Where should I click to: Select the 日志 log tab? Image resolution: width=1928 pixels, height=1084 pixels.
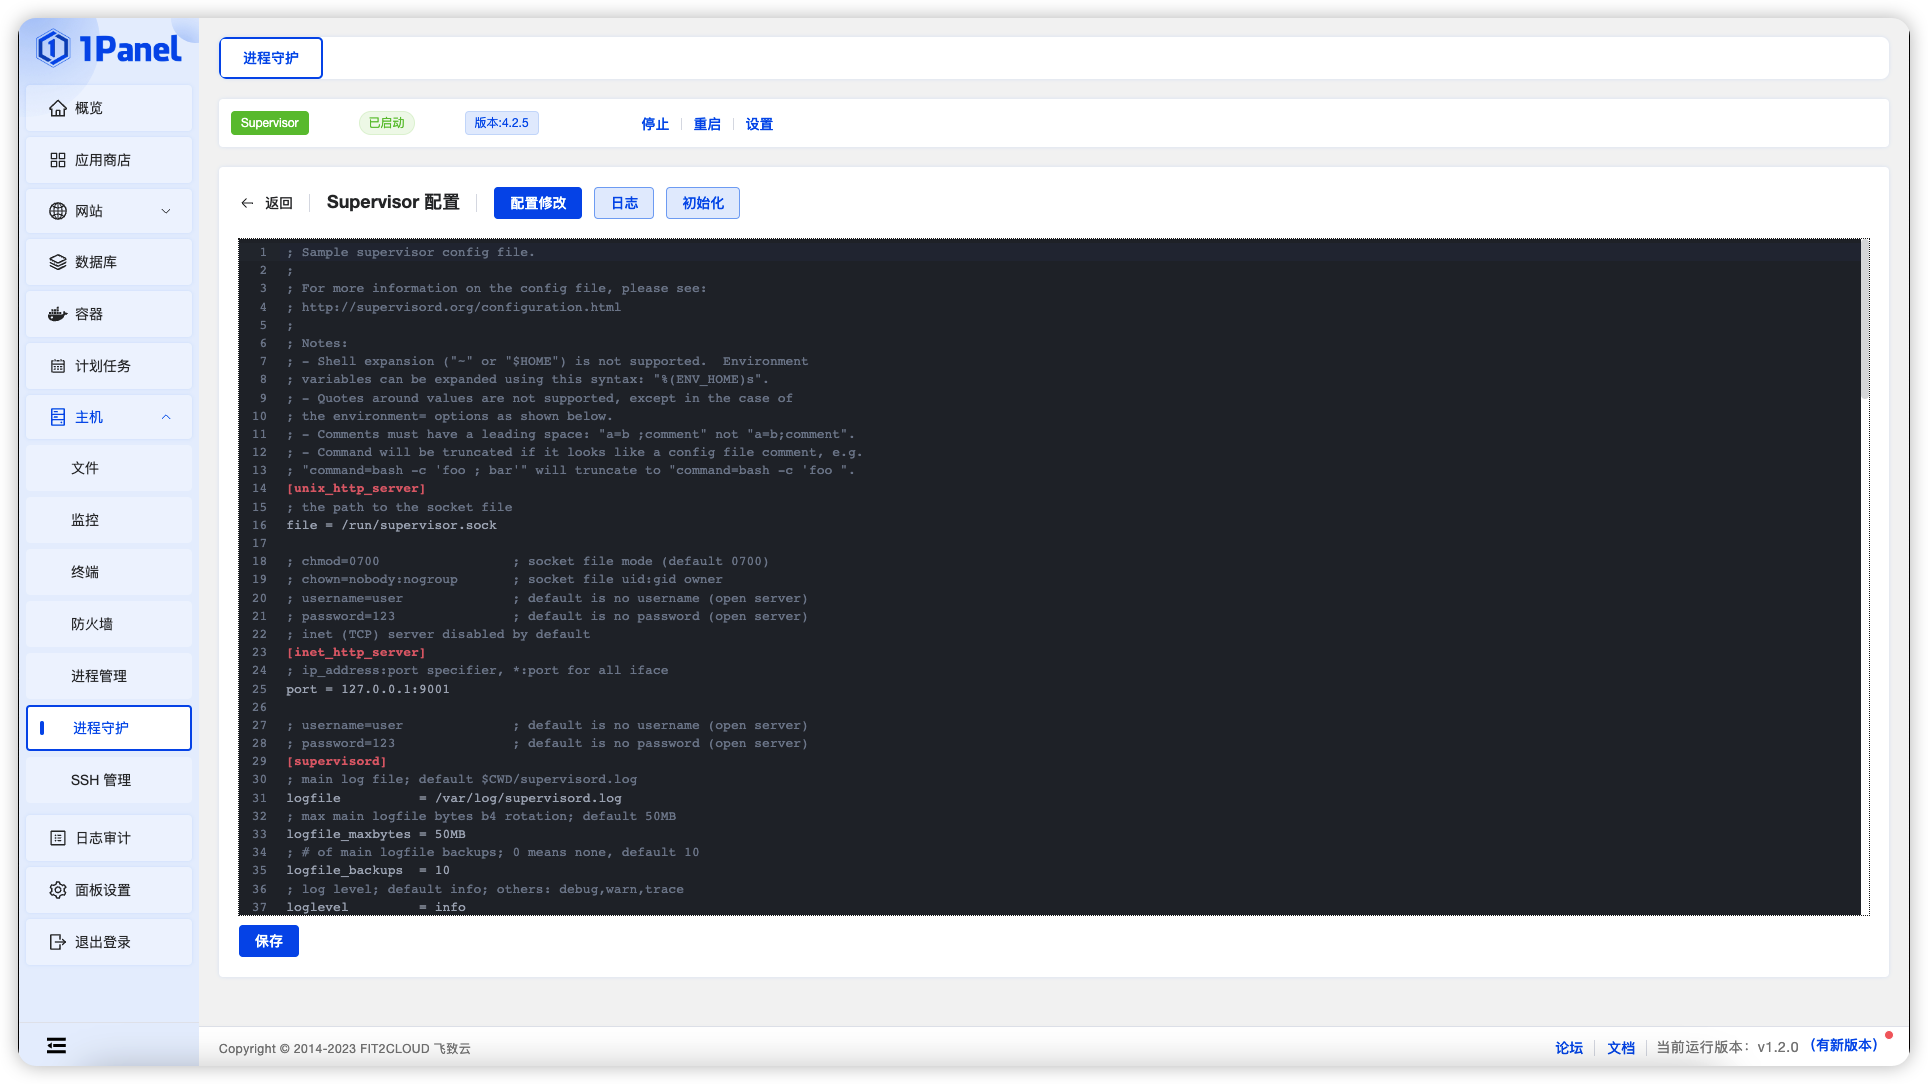pyautogui.click(x=624, y=203)
